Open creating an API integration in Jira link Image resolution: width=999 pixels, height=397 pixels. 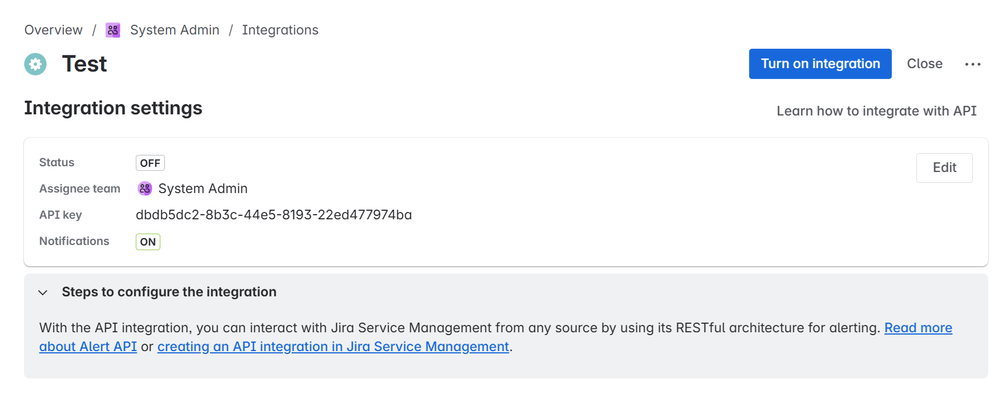click(333, 347)
